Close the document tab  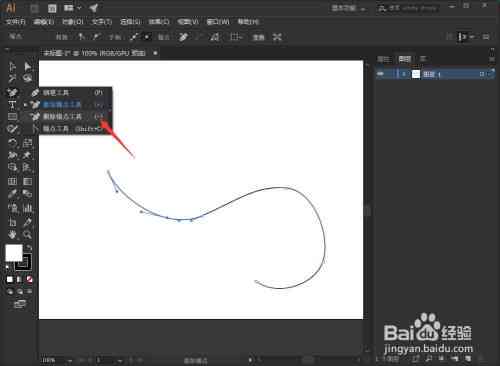pos(155,53)
